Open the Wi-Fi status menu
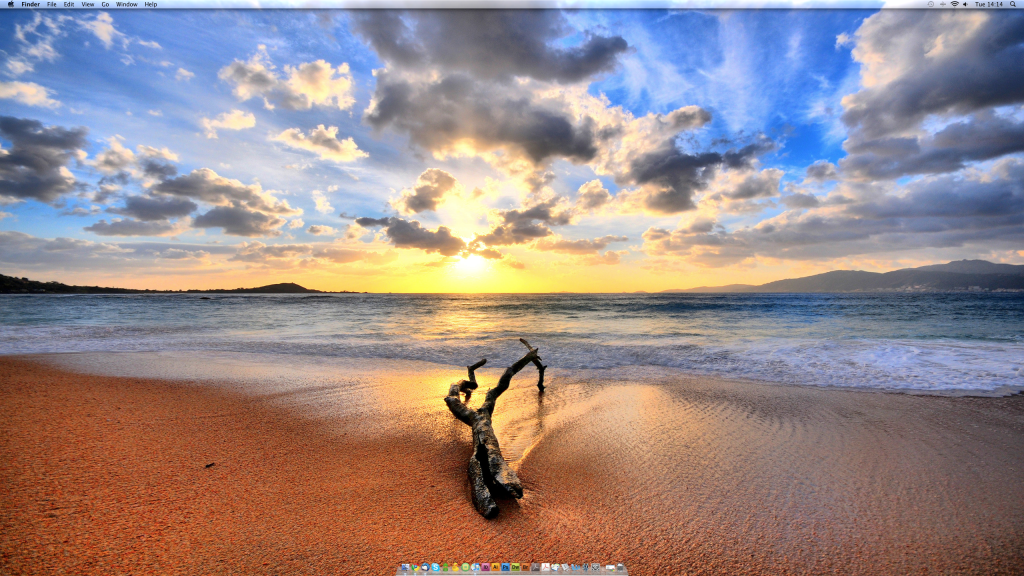Viewport: 1024px width, 576px height. coord(954,4)
